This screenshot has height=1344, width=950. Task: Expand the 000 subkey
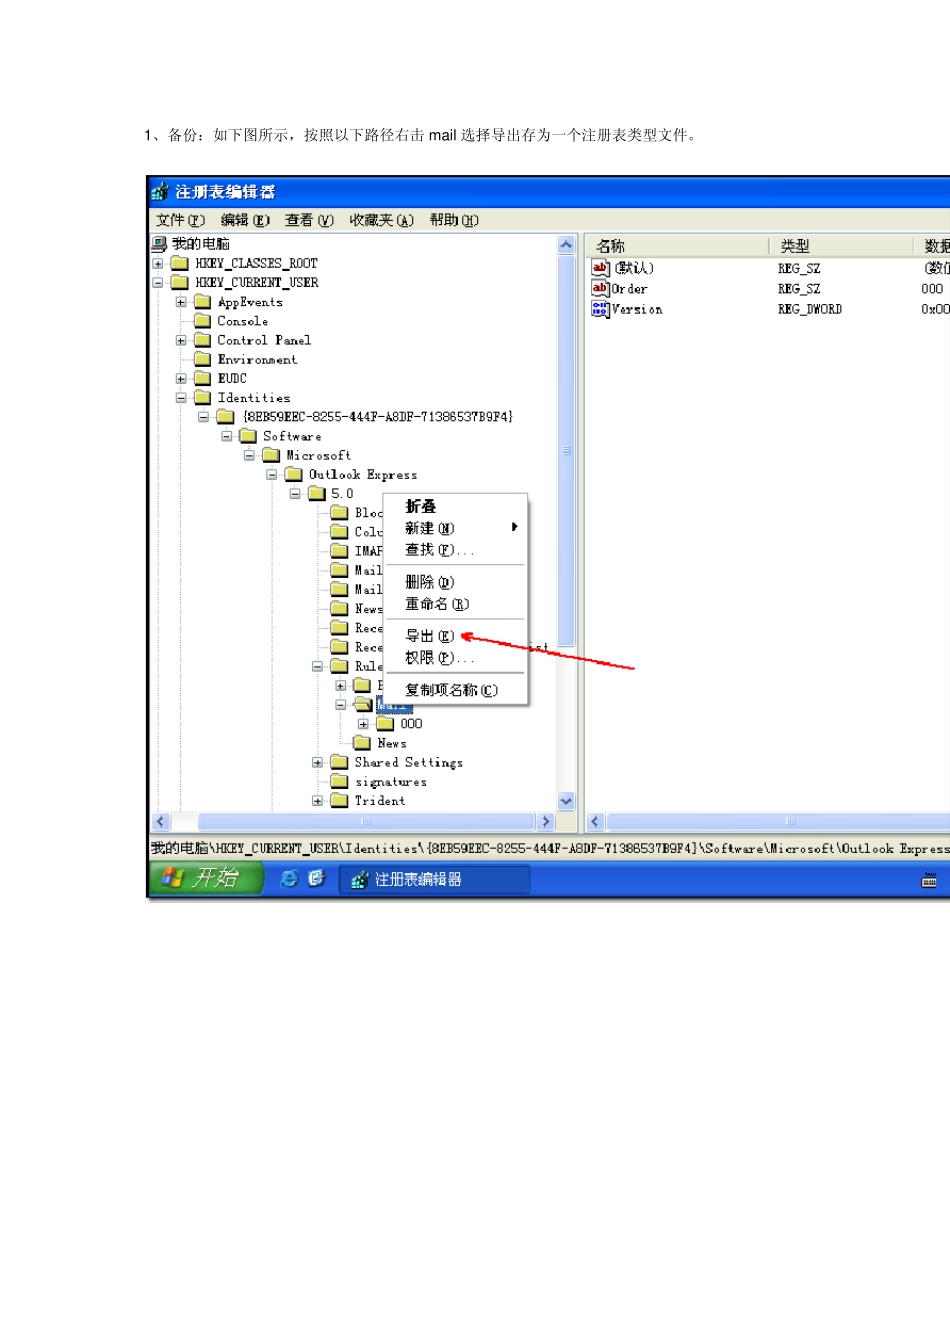coord(363,724)
